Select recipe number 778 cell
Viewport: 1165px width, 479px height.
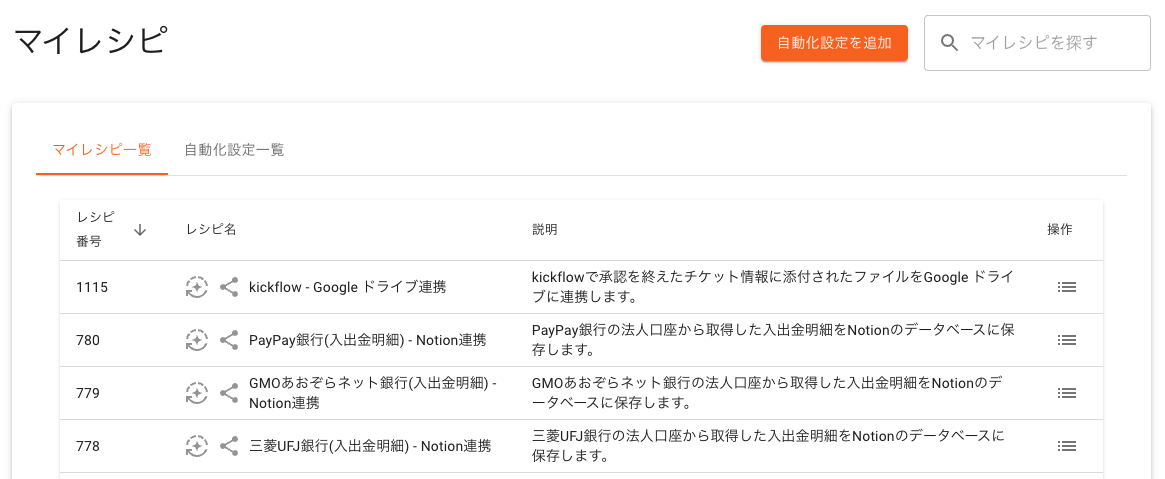(88, 447)
